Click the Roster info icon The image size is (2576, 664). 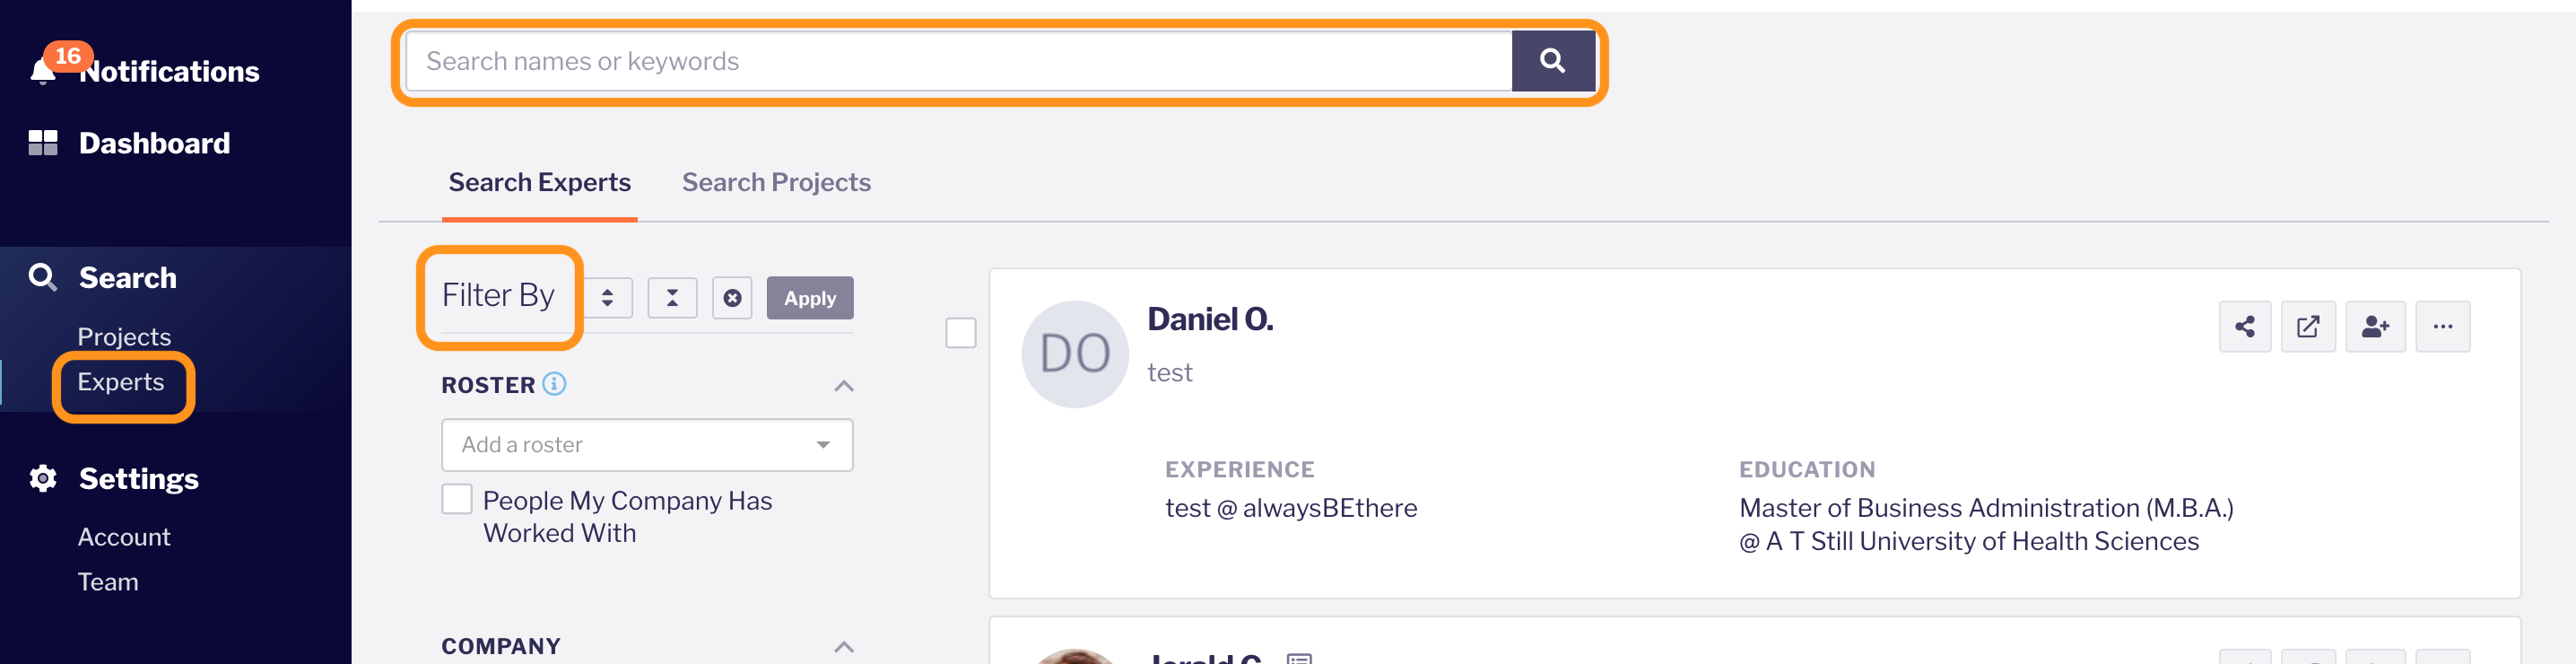tap(554, 384)
